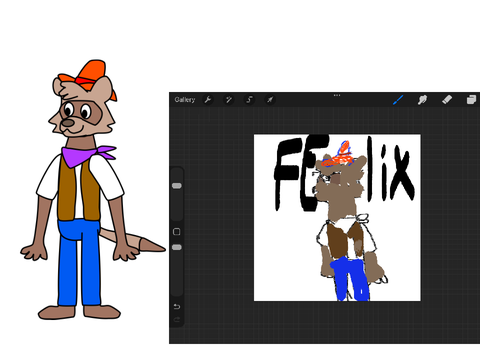Viewport: 480px width, 360px height.
Task: Tap the Felix drawing canvas
Action: [337, 218]
